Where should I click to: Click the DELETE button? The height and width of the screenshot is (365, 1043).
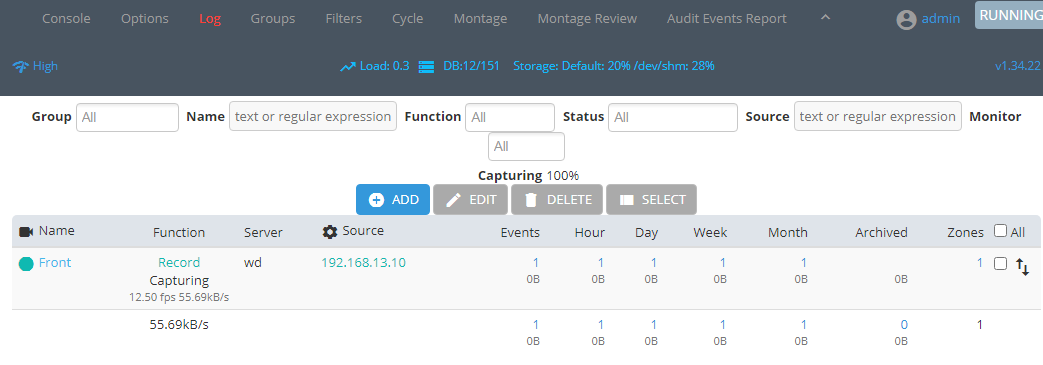coord(557,199)
